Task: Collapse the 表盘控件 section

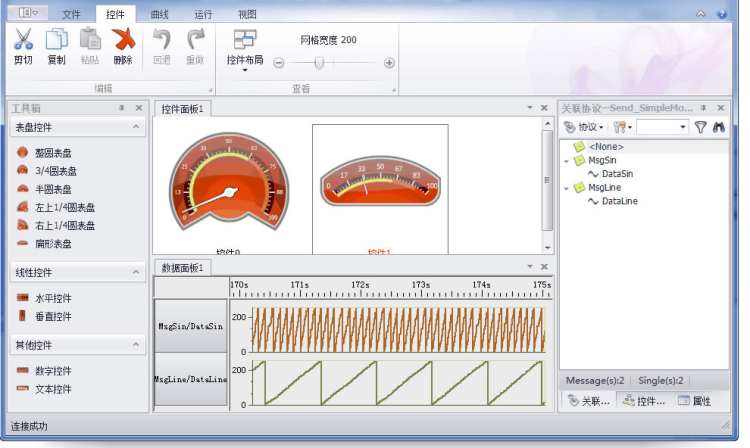Action: [x=136, y=127]
